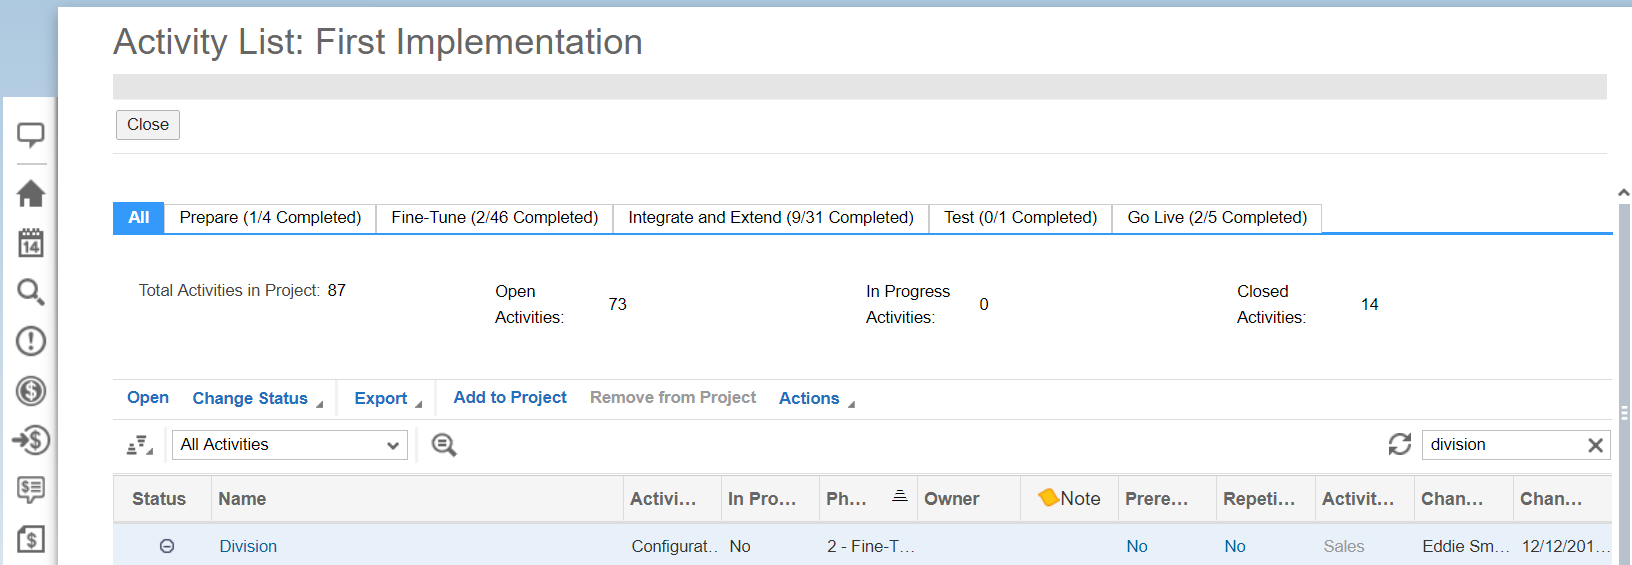
Task: Open the calendar icon in sidebar
Action: (31, 243)
